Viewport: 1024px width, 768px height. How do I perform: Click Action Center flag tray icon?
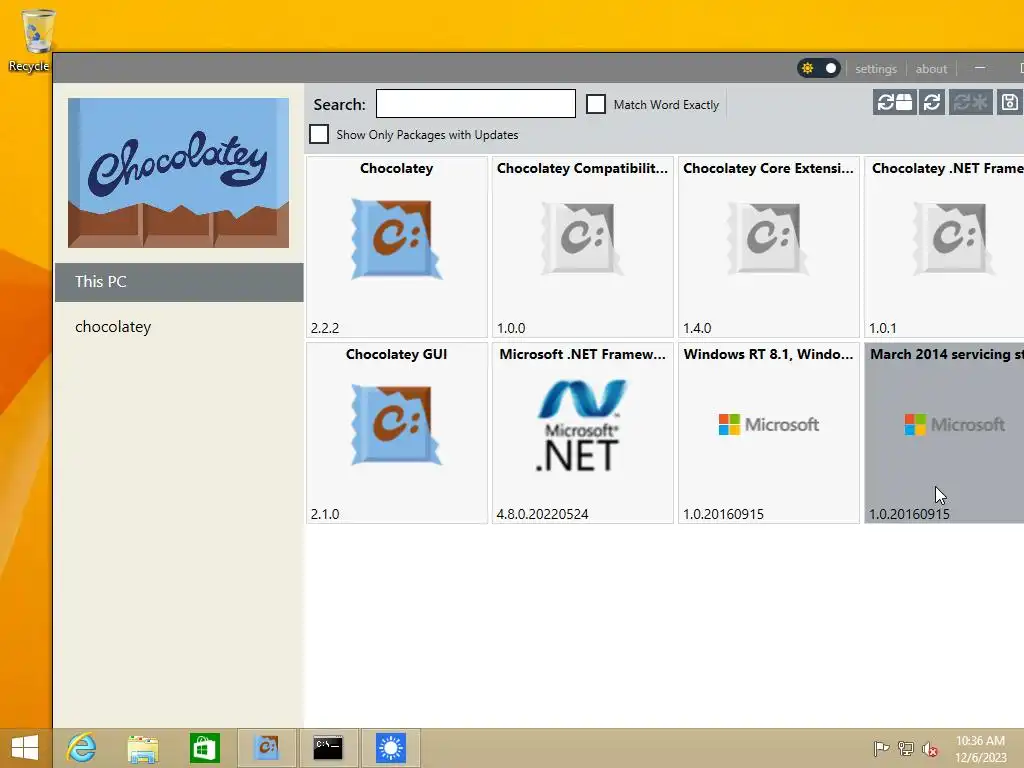(881, 748)
